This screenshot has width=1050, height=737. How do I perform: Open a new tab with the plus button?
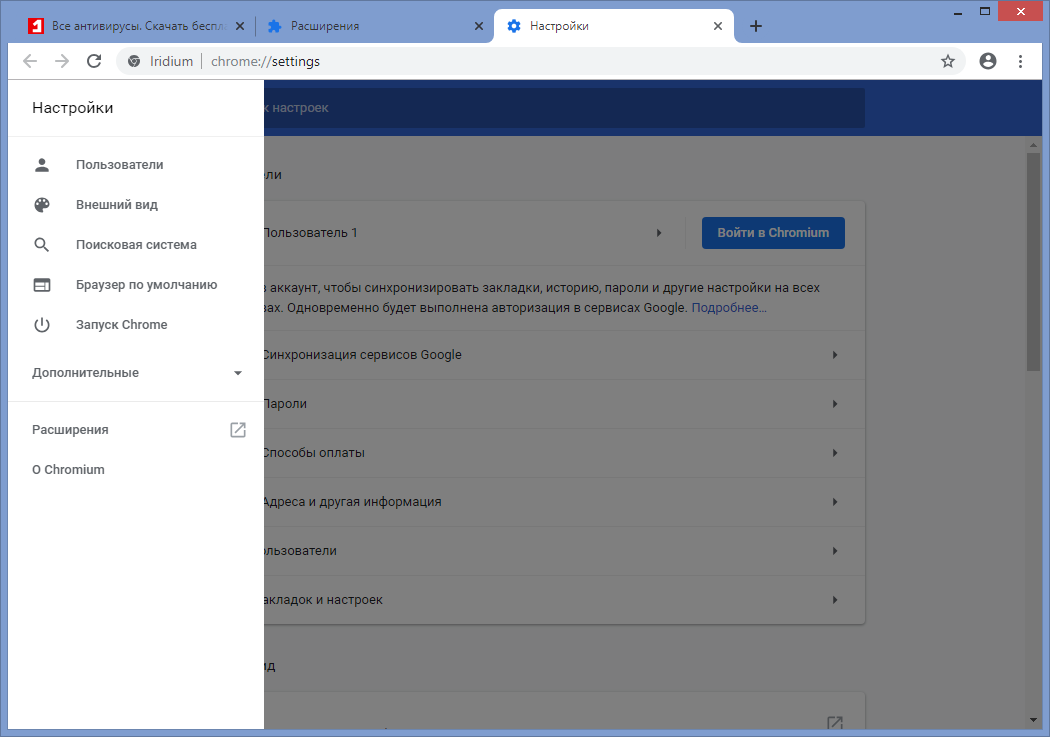756,26
